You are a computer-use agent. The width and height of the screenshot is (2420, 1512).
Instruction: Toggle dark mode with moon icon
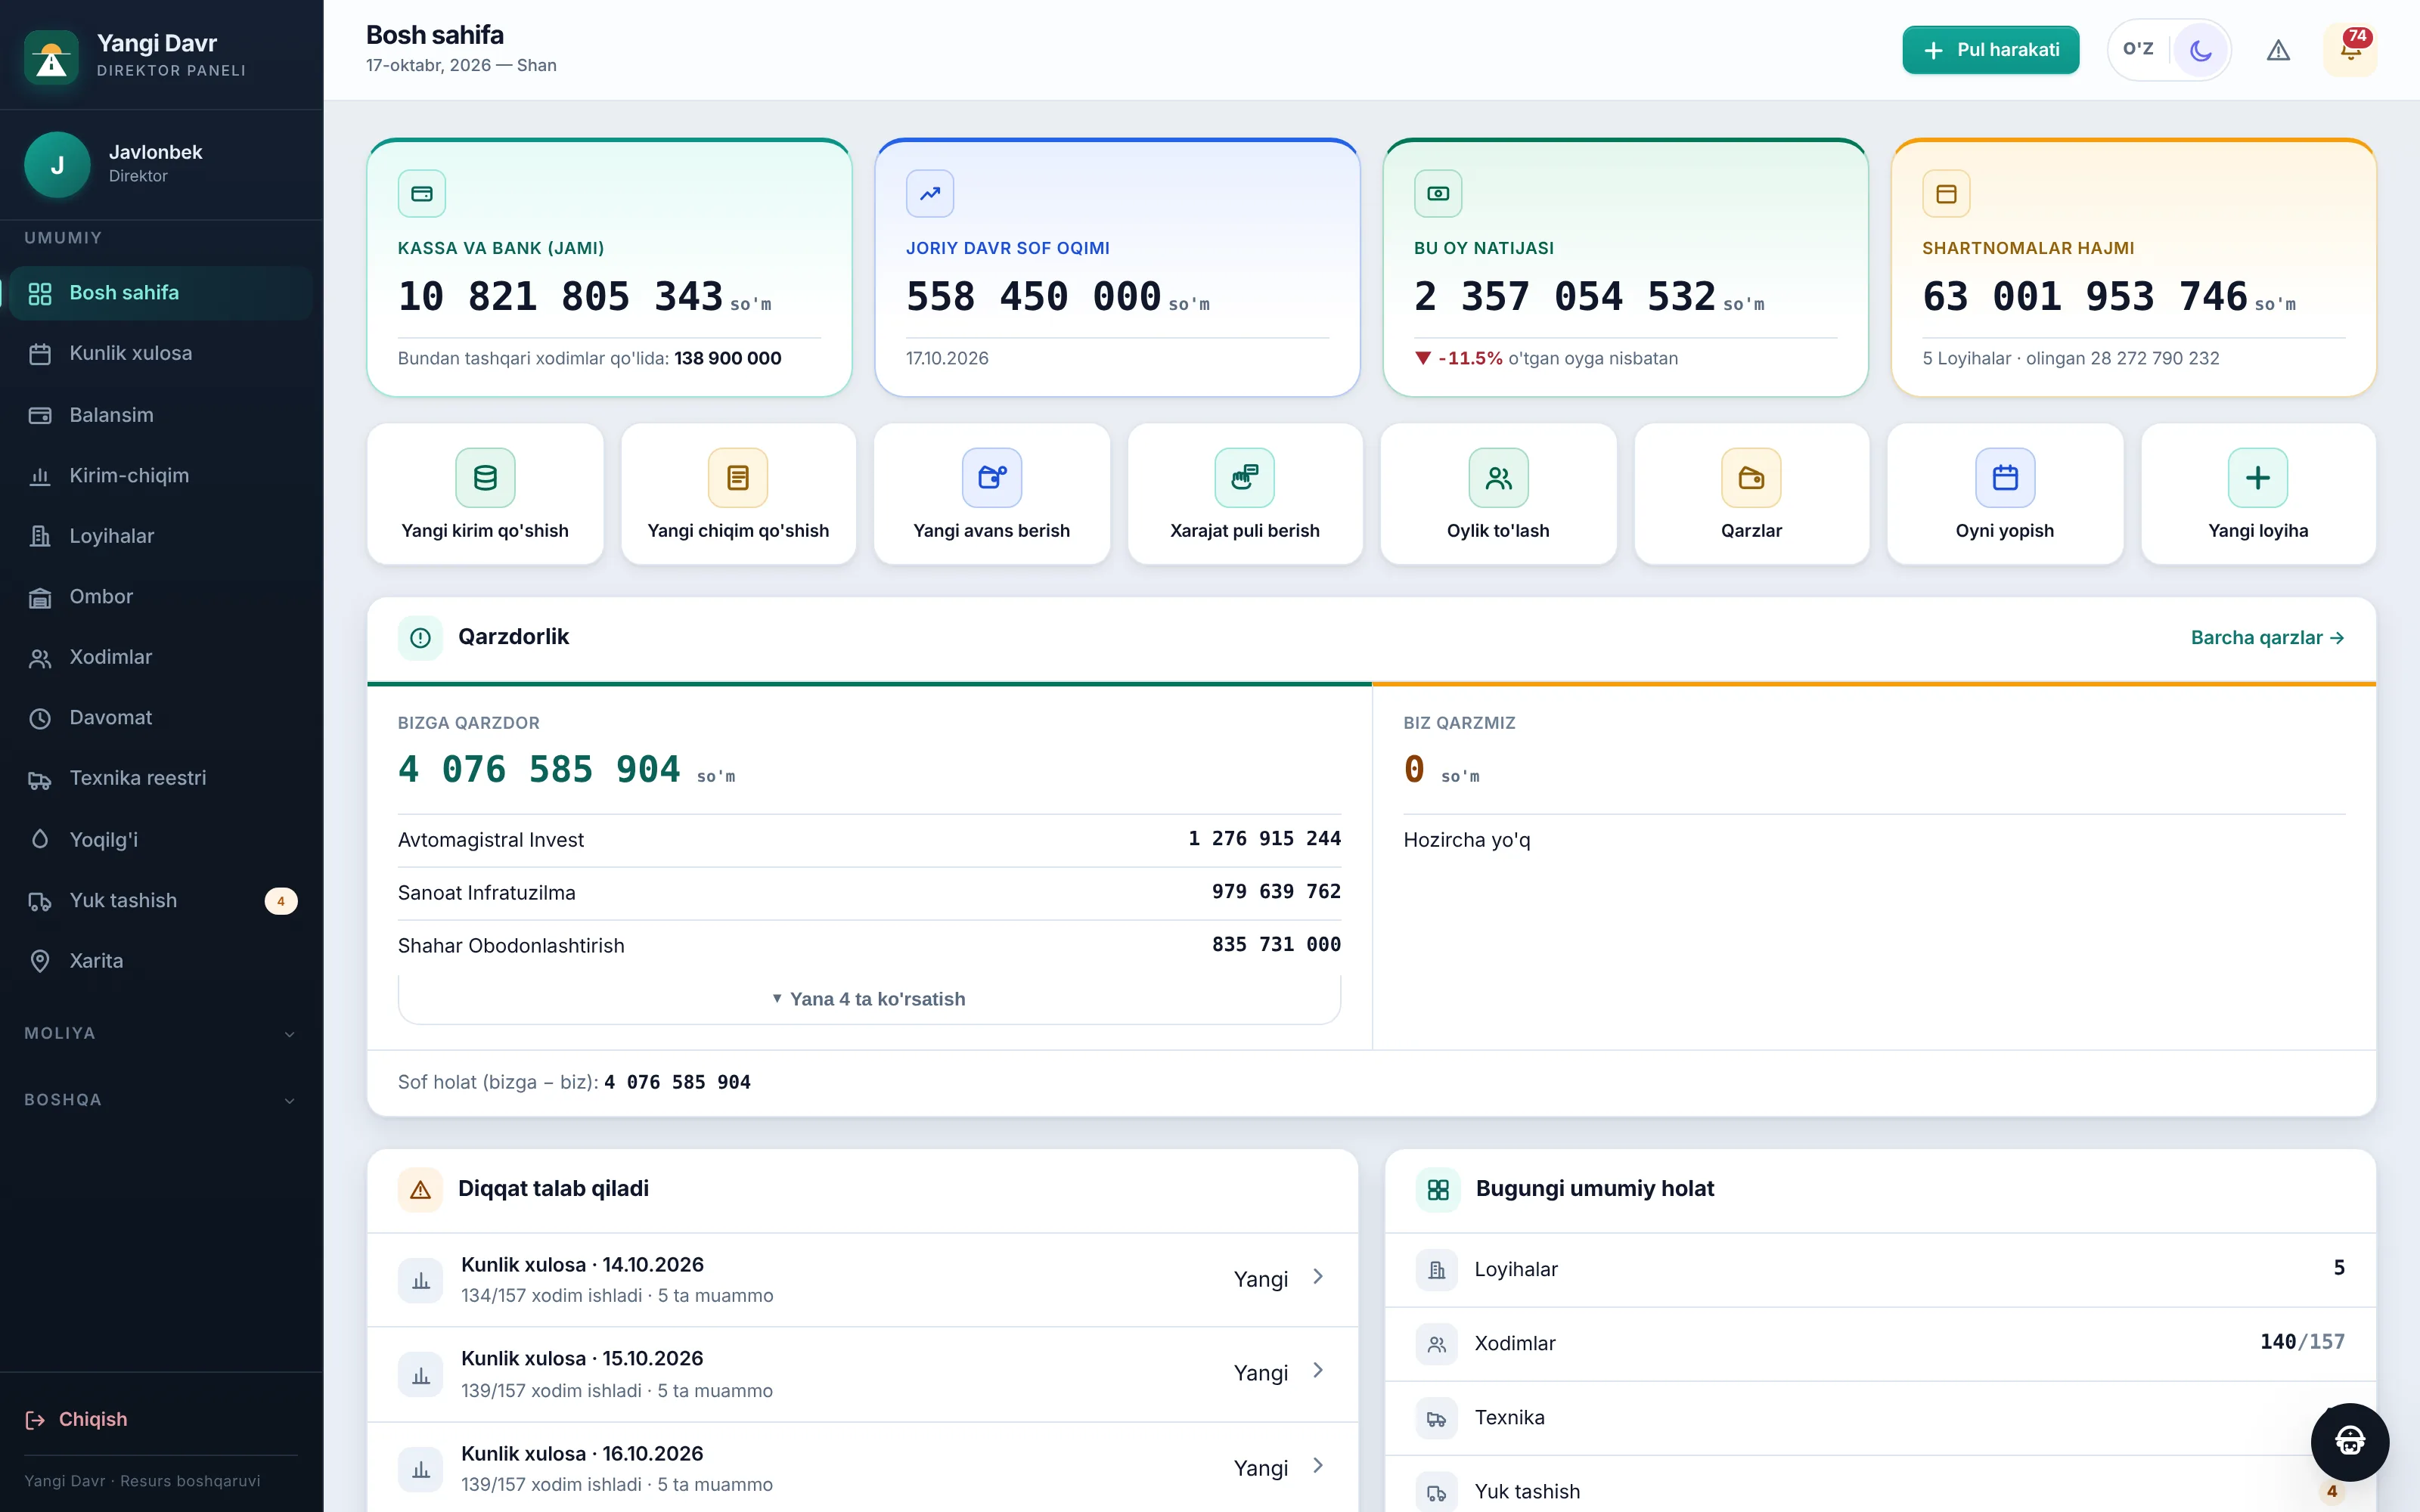tap(2200, 50)
